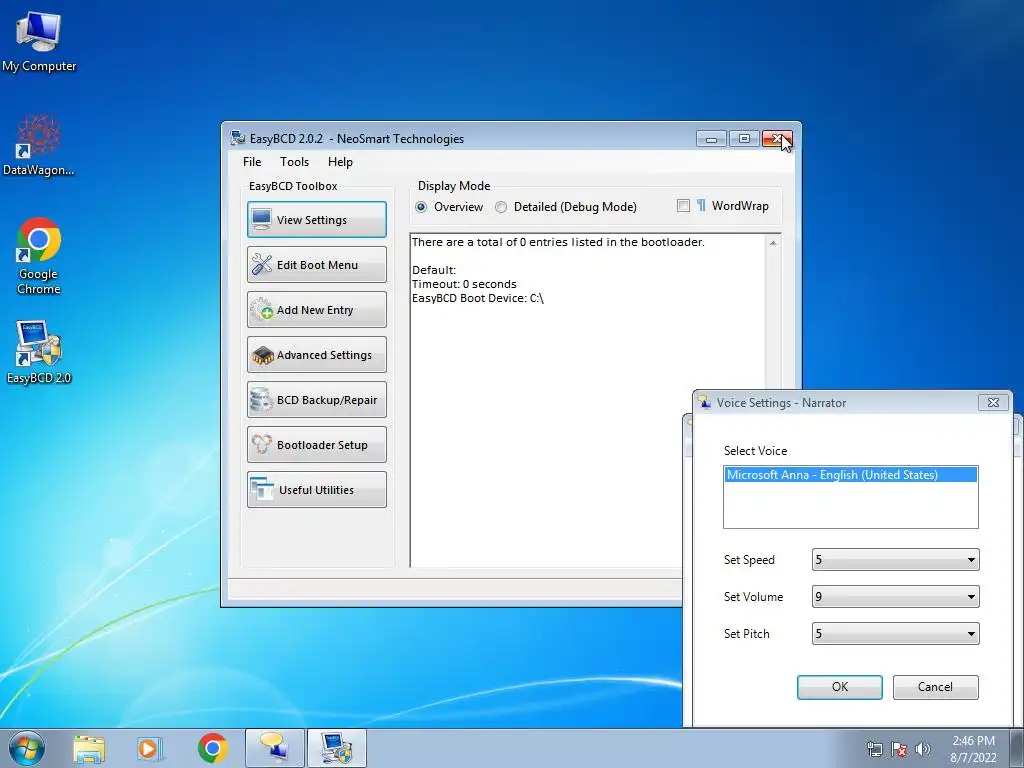The image size is (1024, 768).
Task: Launch Google Chrome from desktop shortcut
Action: pos(39,256)
